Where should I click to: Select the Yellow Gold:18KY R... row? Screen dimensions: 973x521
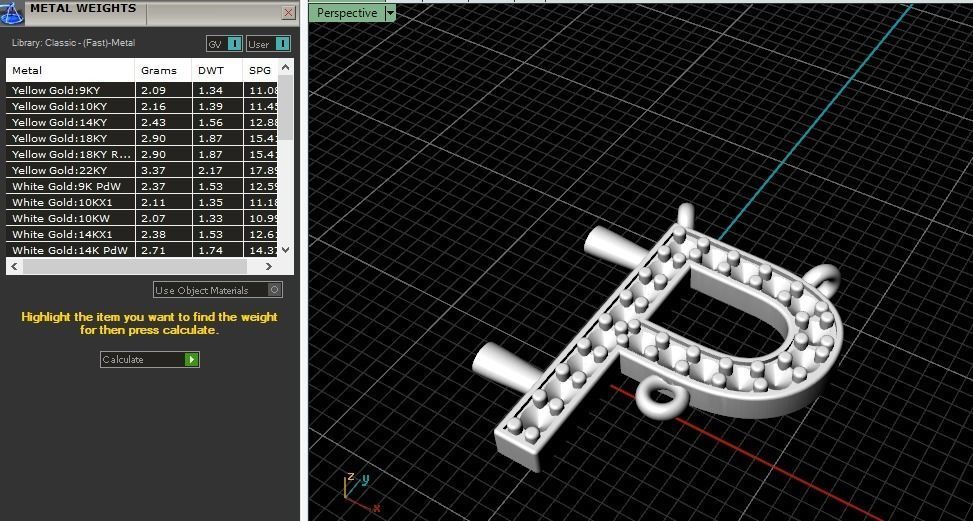[141, 154]
